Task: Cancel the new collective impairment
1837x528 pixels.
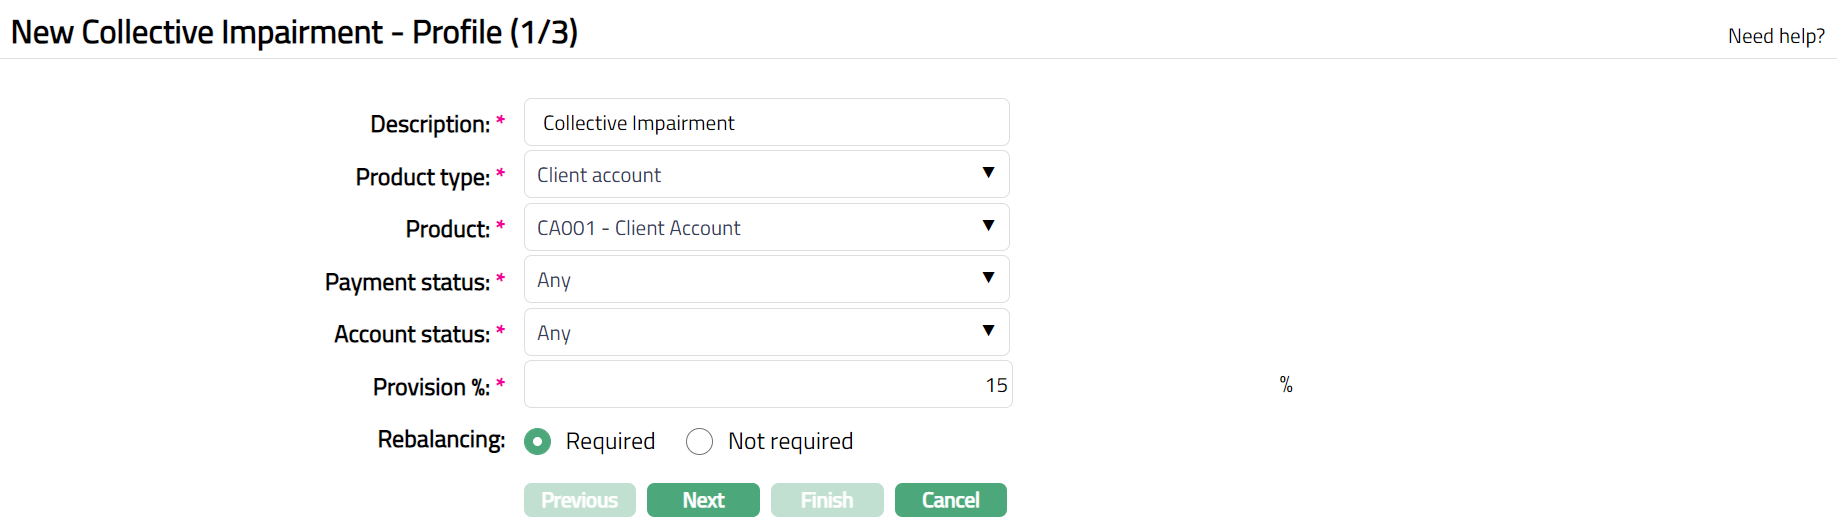Action: coord(950,500)
